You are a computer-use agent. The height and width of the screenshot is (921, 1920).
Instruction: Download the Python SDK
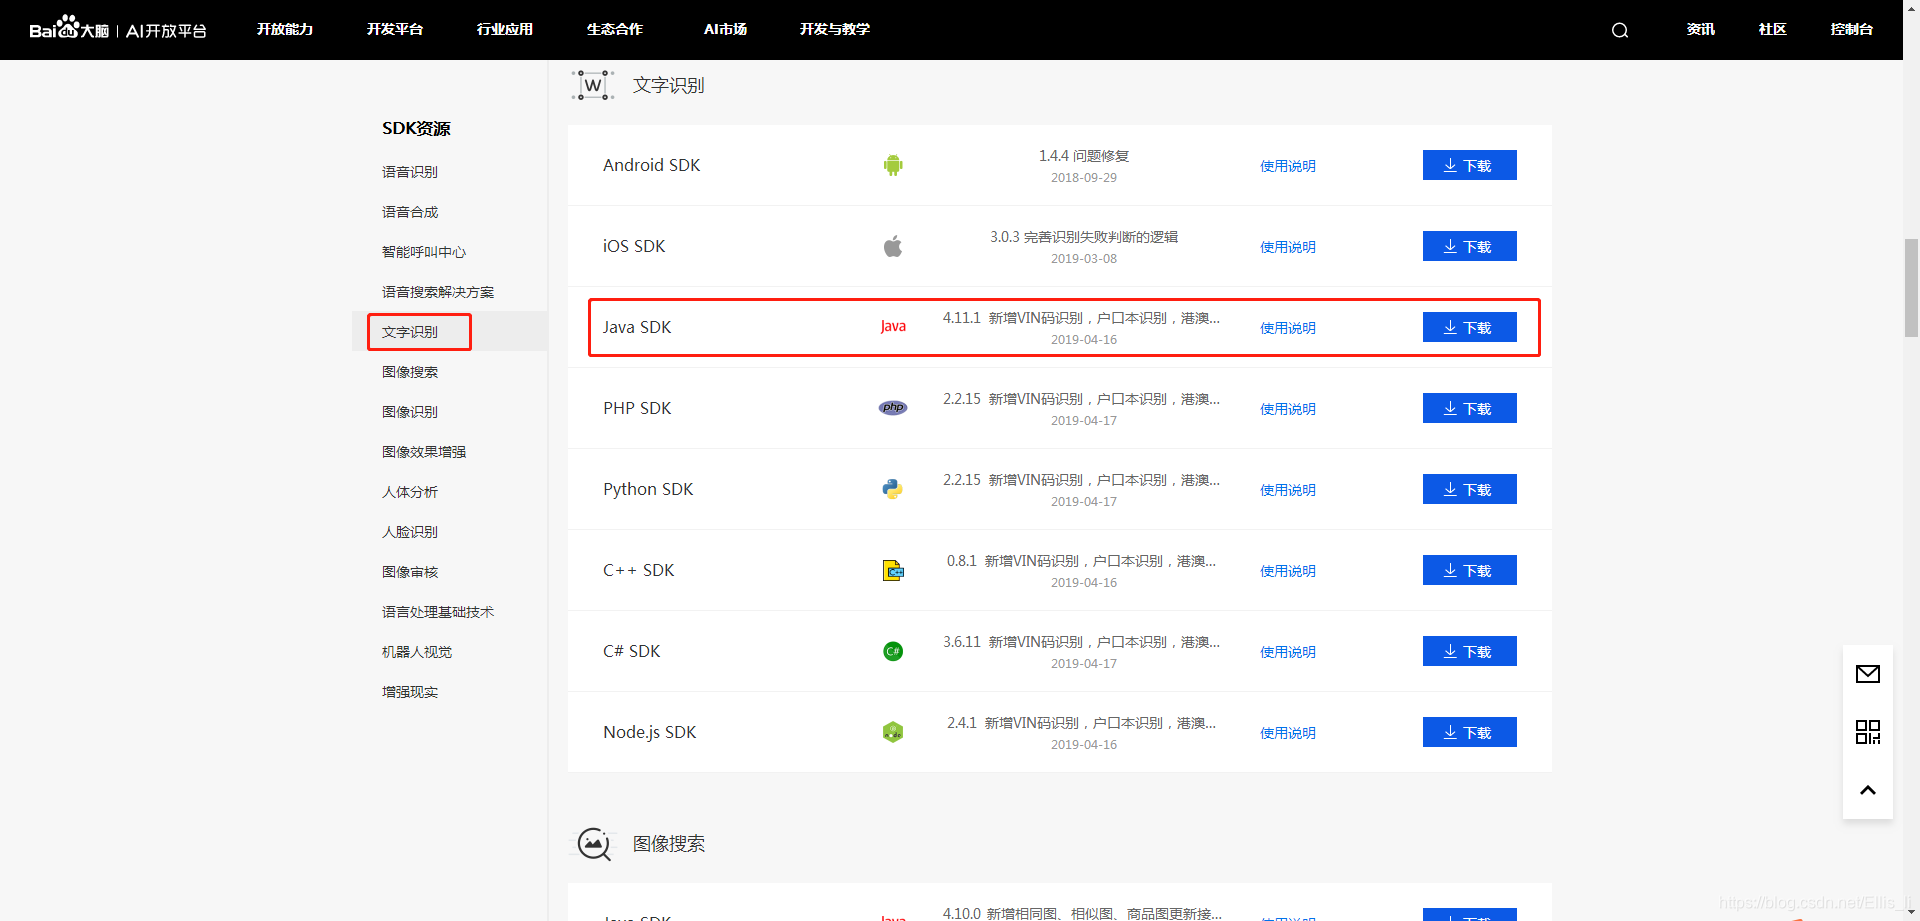[x=1469, y=489]
